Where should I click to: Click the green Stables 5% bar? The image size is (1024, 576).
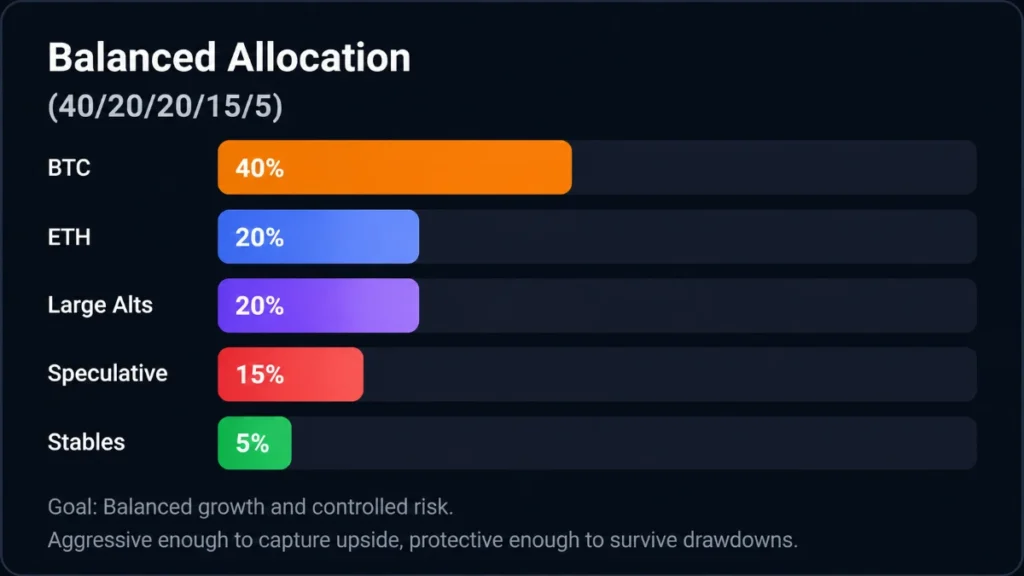(255, 443)
